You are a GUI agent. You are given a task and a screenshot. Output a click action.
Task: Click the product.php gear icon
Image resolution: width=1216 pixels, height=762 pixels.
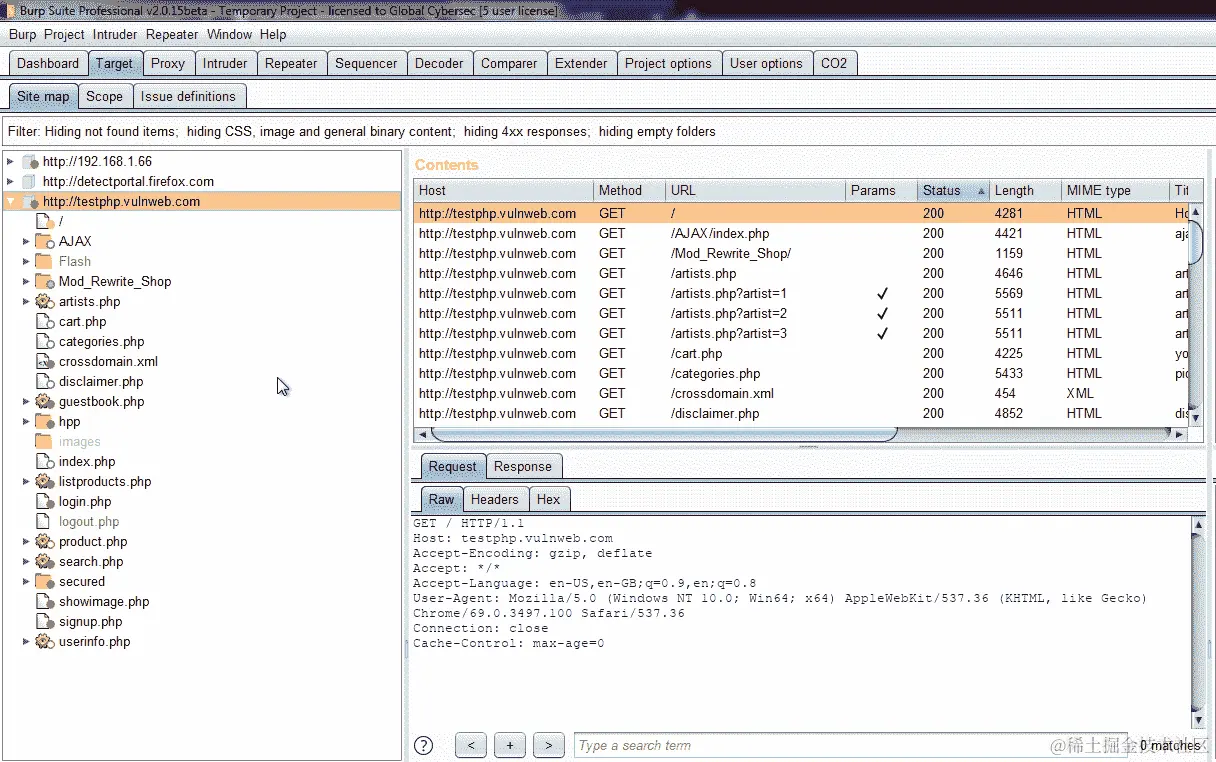click(x=44, y=541)
